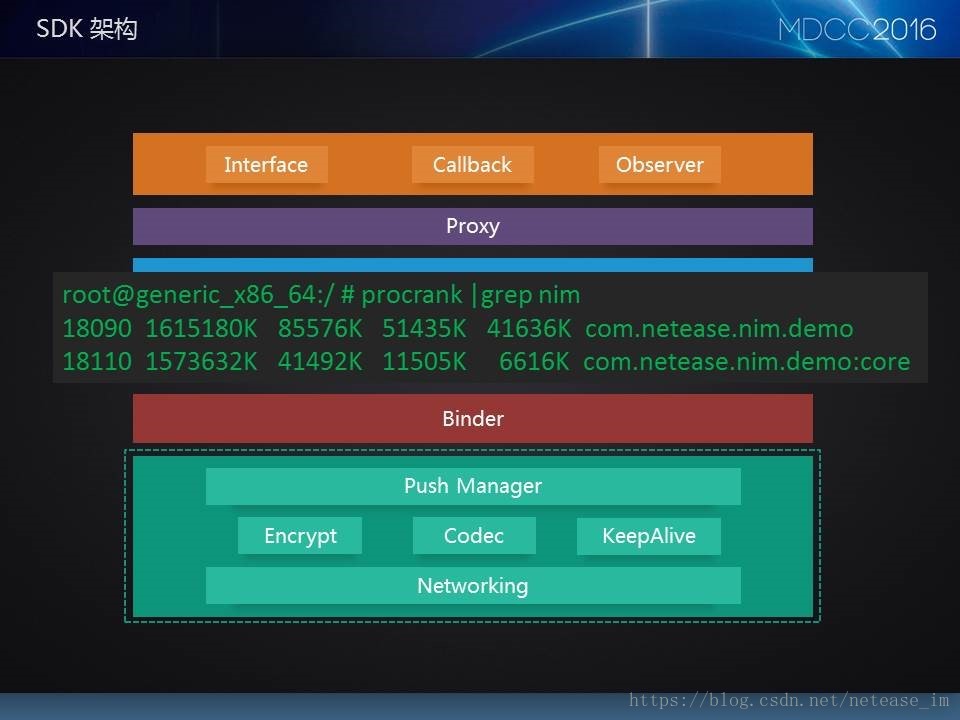Click the Encrypt module box

click(x=300, y=536)
